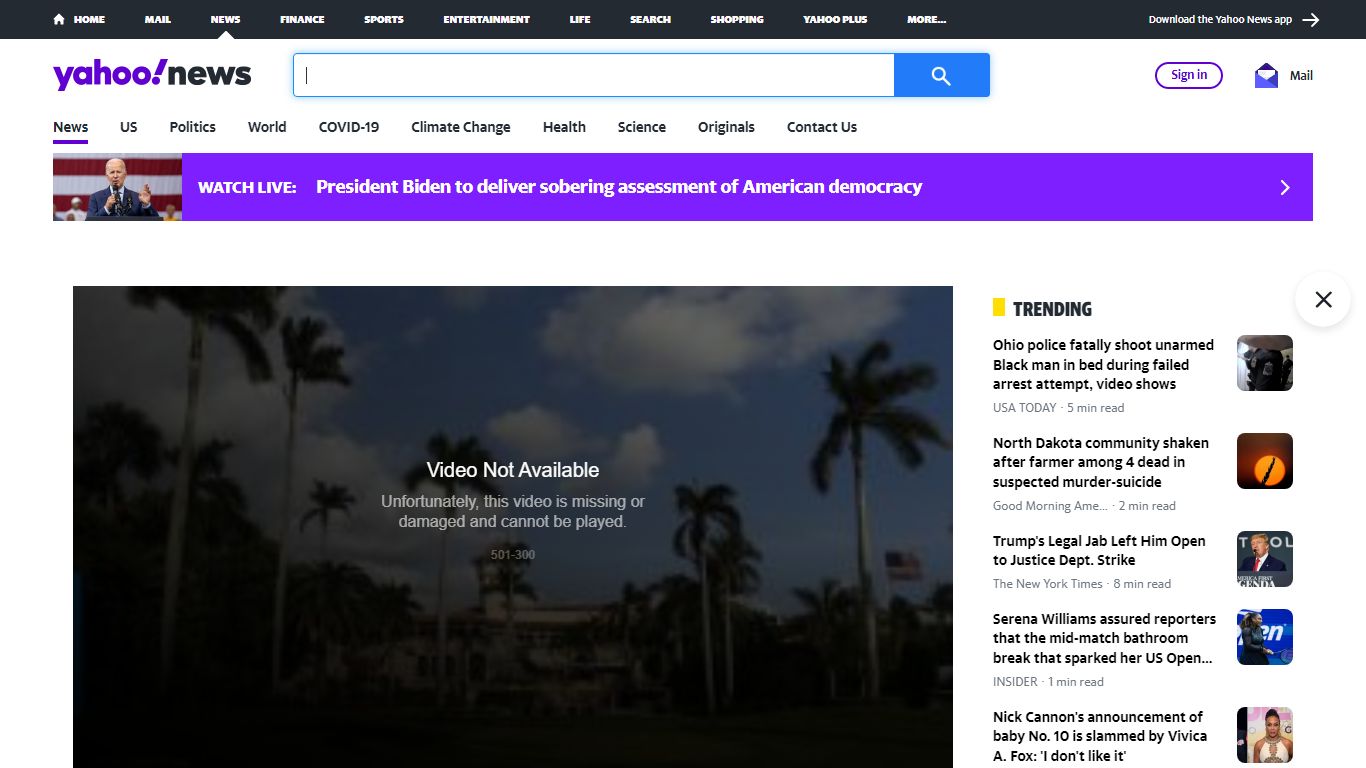
Task: Click the Biden thumbnail on the banner
Action: click(x=117, y=187)
